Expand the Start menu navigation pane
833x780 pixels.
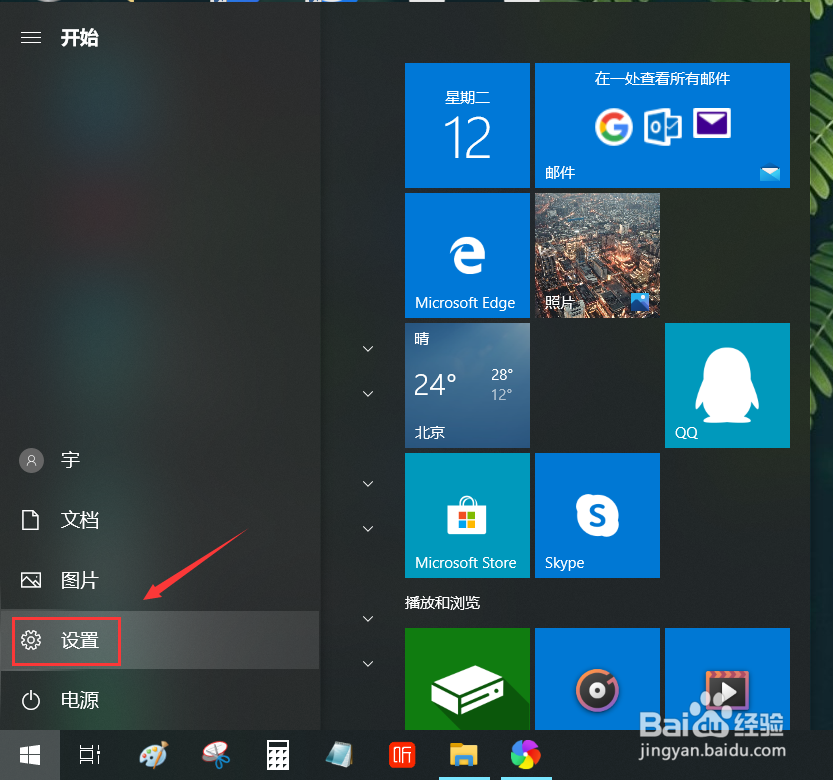30,37
